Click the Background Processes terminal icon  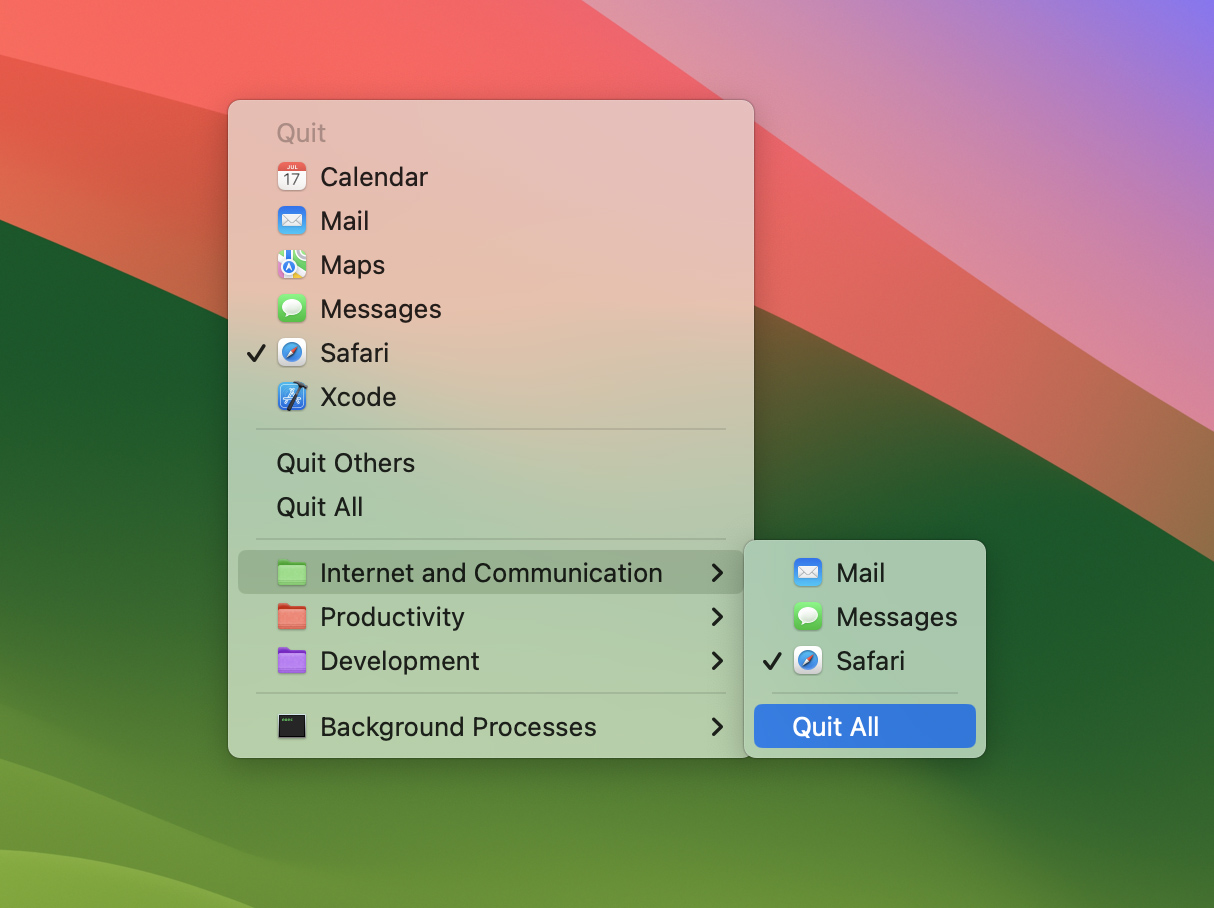[292, 727]
